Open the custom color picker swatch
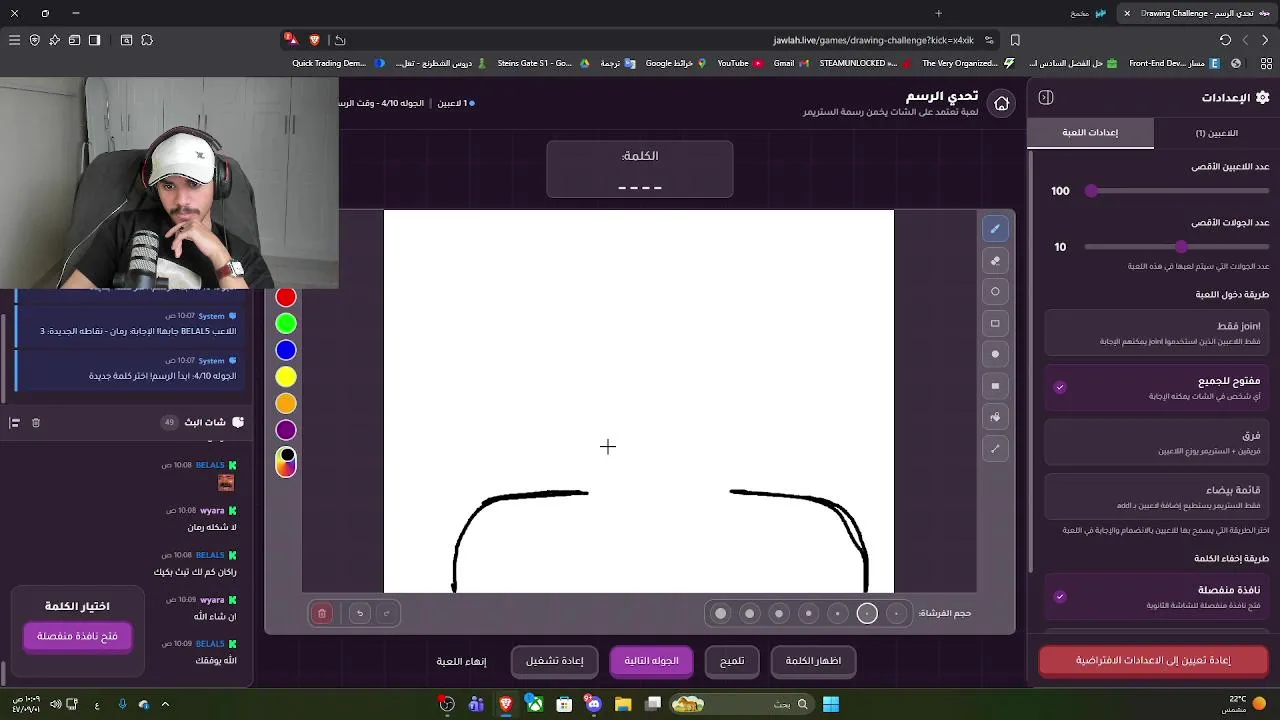The width and height of the screenshot is (1280, 720). click(286, 462)
